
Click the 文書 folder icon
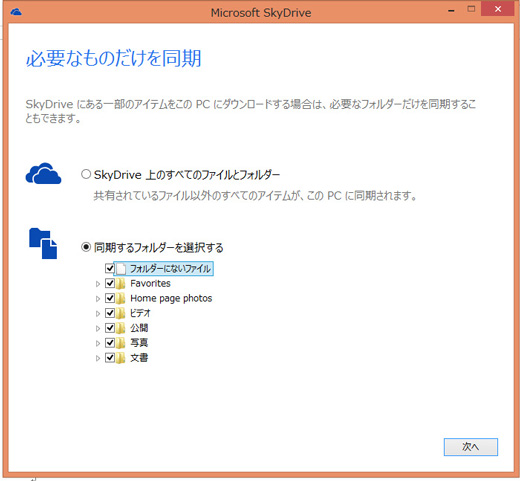[121, 358]
